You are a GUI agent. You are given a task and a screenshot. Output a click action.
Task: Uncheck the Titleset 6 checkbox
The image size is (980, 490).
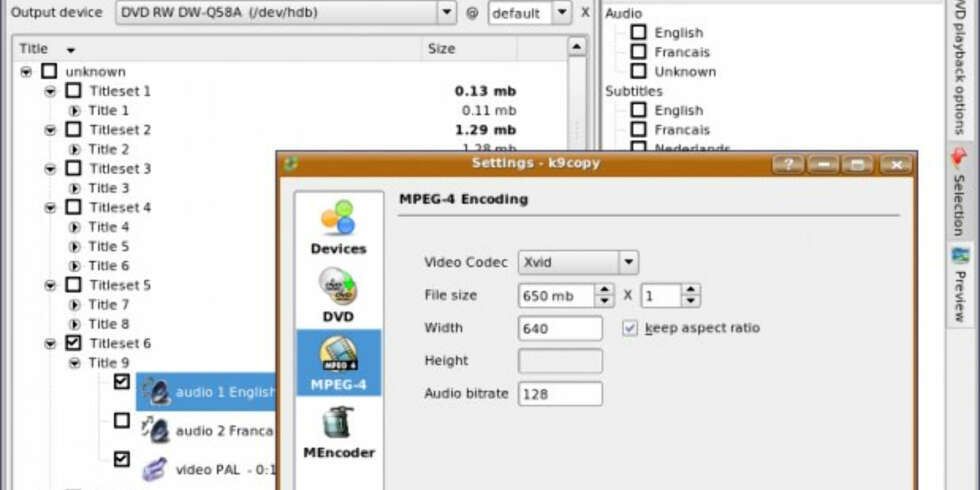[x=73, y=342]
